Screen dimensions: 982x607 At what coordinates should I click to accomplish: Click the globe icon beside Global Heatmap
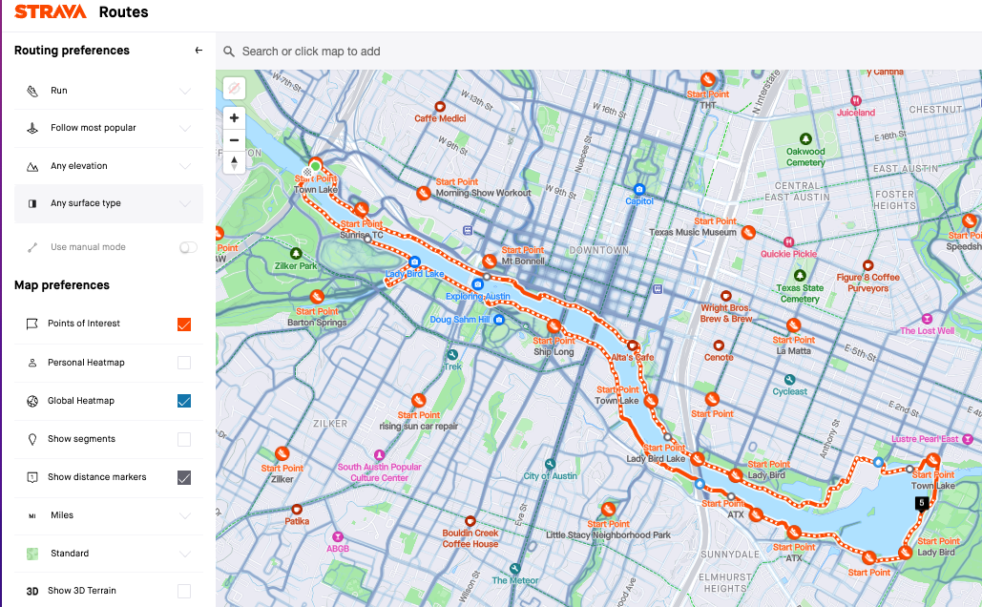tap(32, 400)
